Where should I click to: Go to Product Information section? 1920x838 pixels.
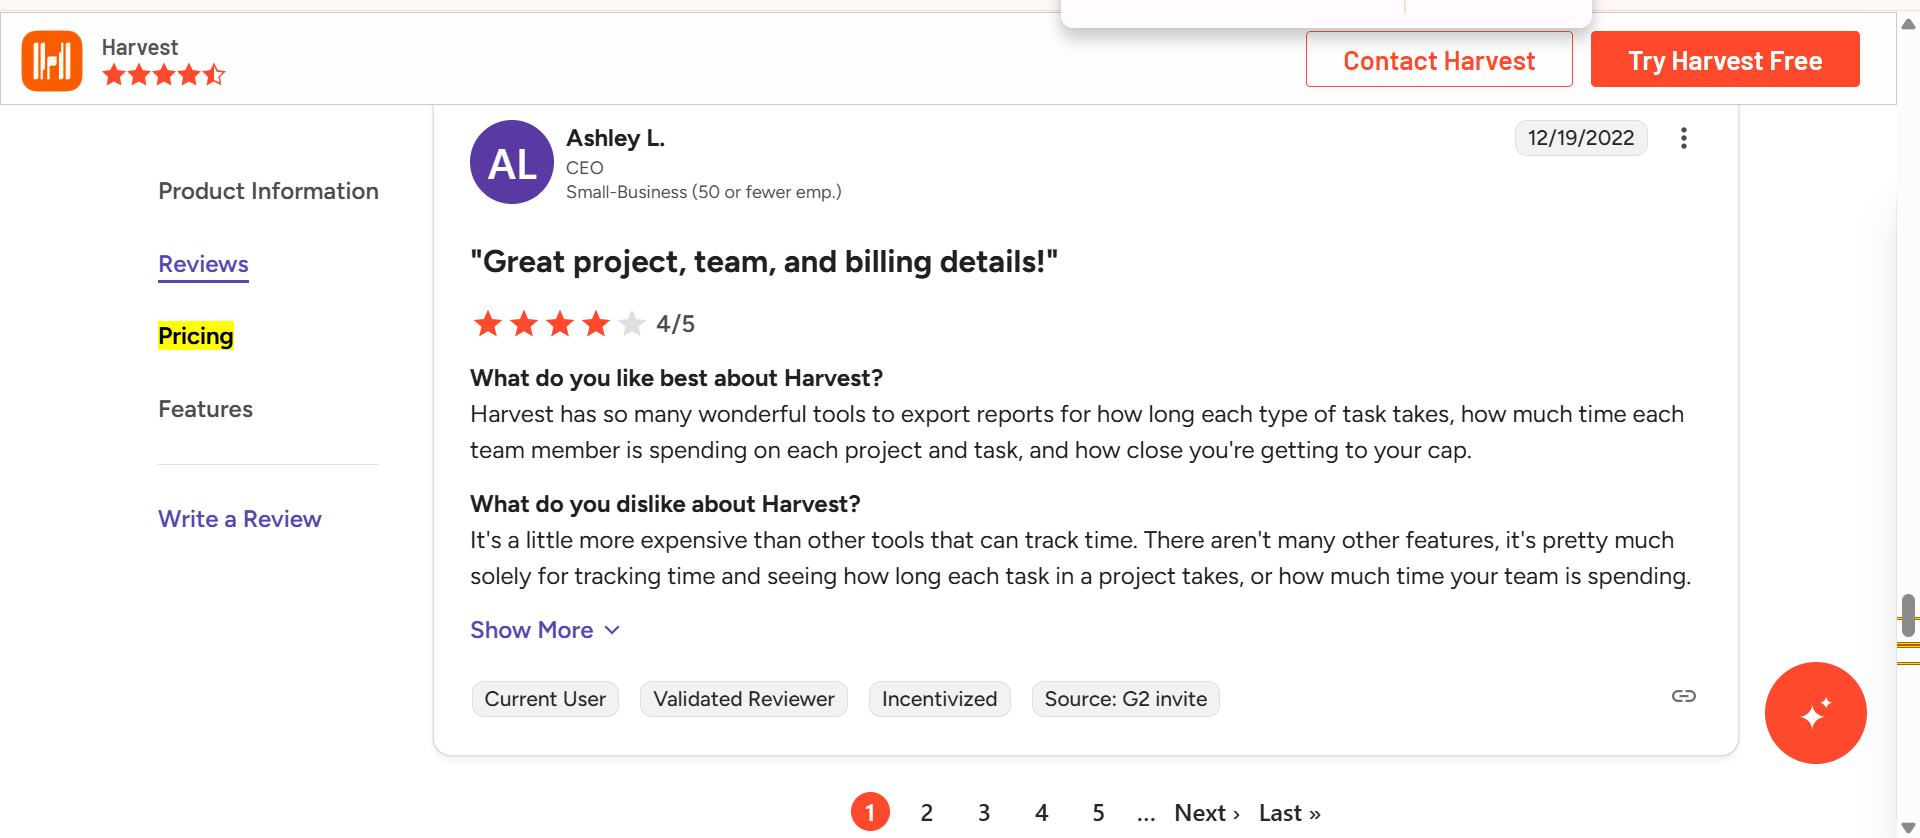click(268, 191)
